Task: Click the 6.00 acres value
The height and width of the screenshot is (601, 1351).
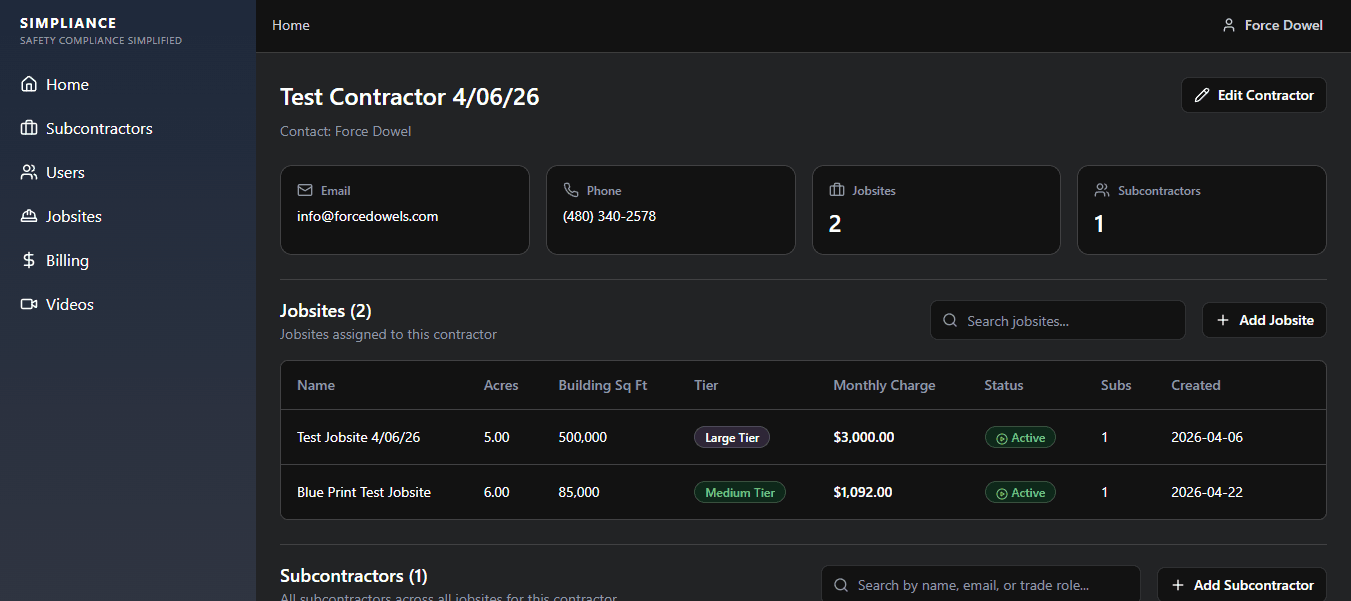Action: coord(496,492)
